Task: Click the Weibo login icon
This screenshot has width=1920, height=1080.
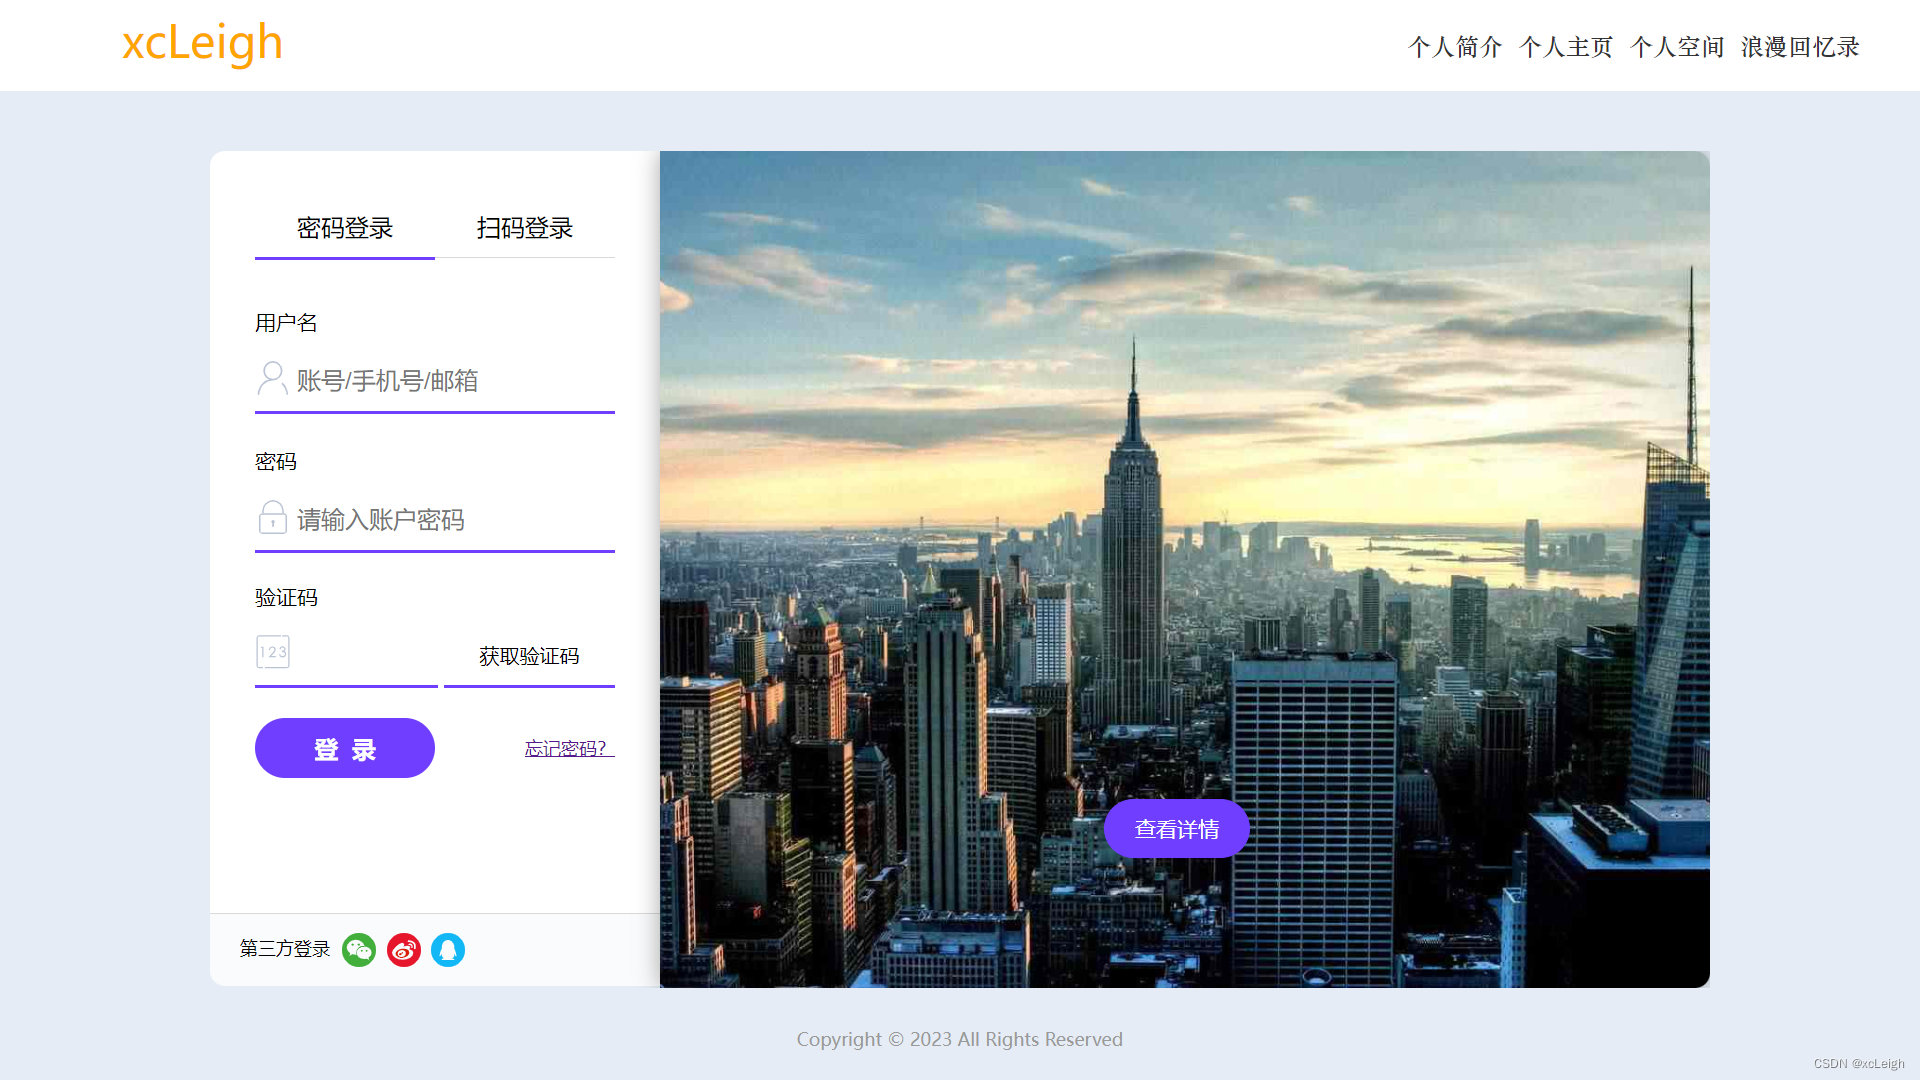Action: tap(404, 949)
